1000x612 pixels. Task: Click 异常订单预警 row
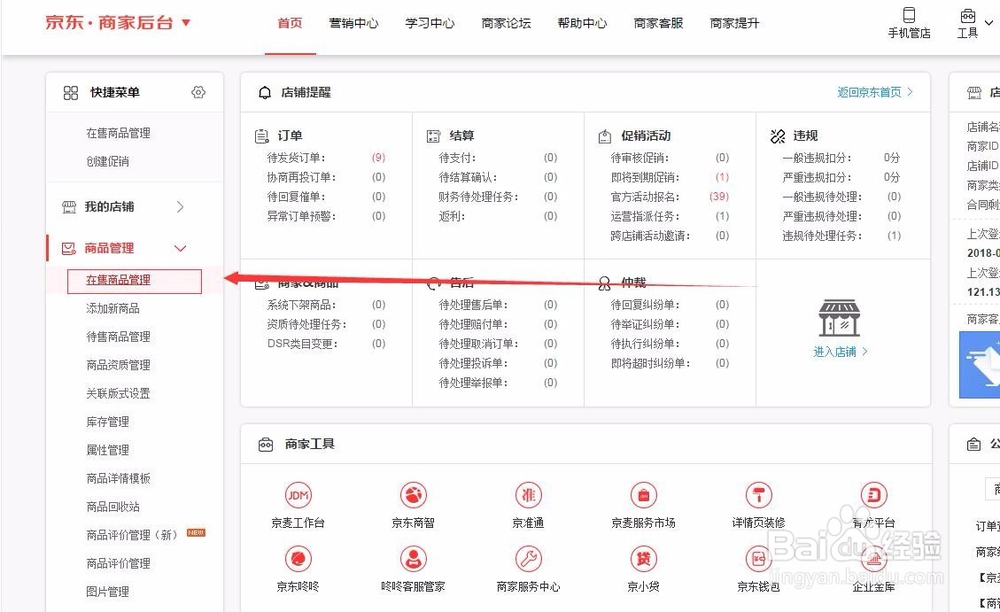[326, 216]
